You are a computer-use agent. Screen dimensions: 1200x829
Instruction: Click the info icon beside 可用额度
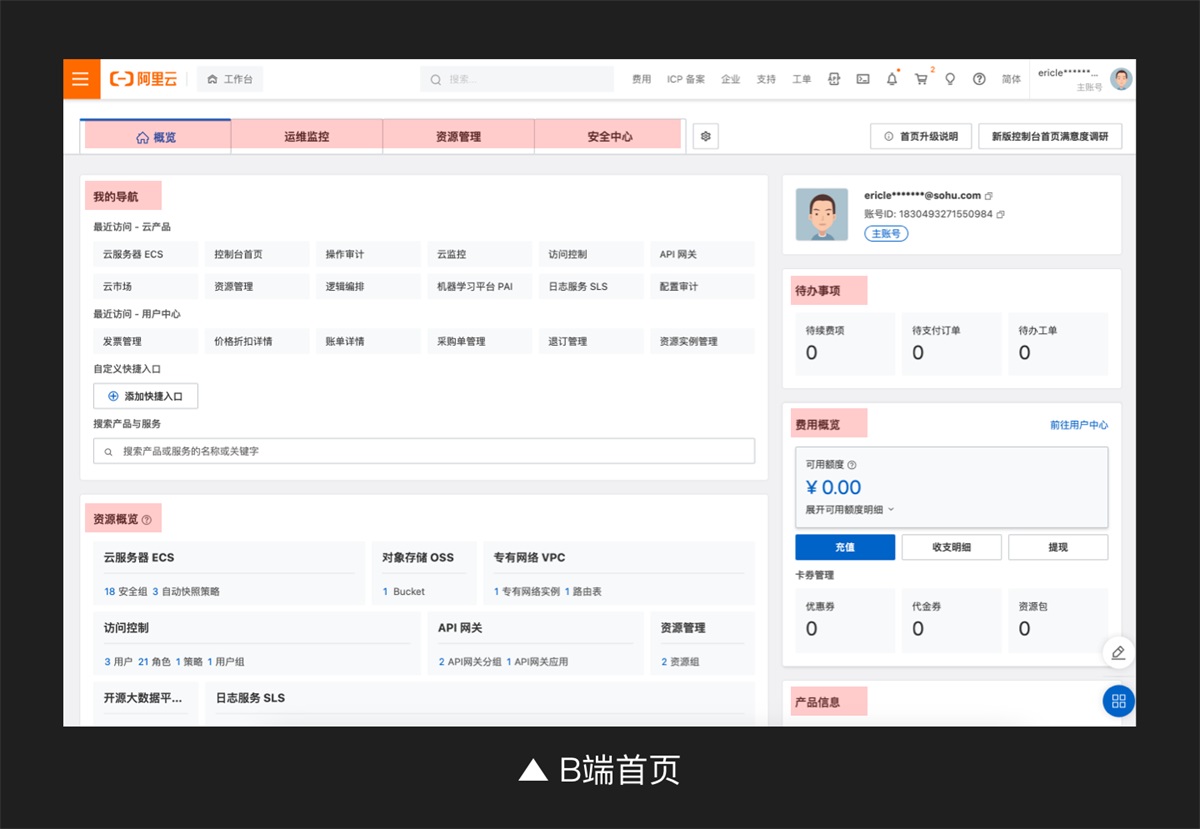[852, 464]
